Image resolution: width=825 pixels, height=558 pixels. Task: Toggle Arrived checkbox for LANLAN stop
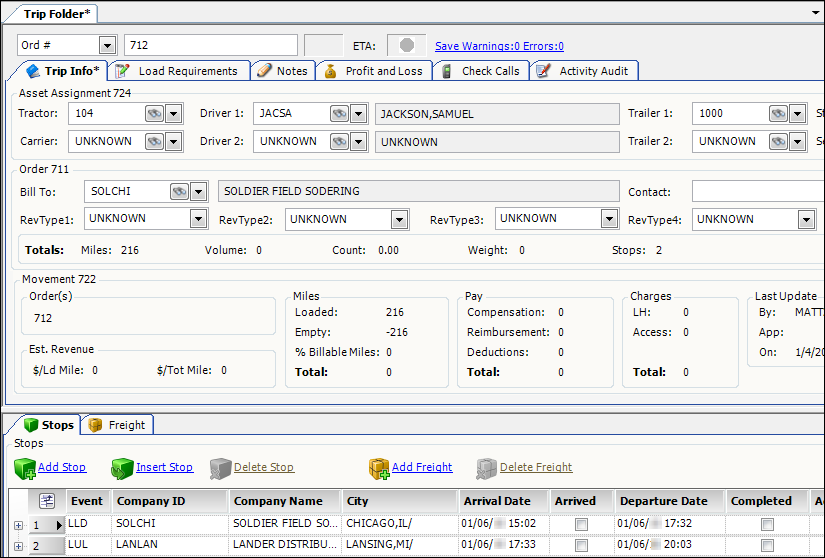[x=581, y=546]
